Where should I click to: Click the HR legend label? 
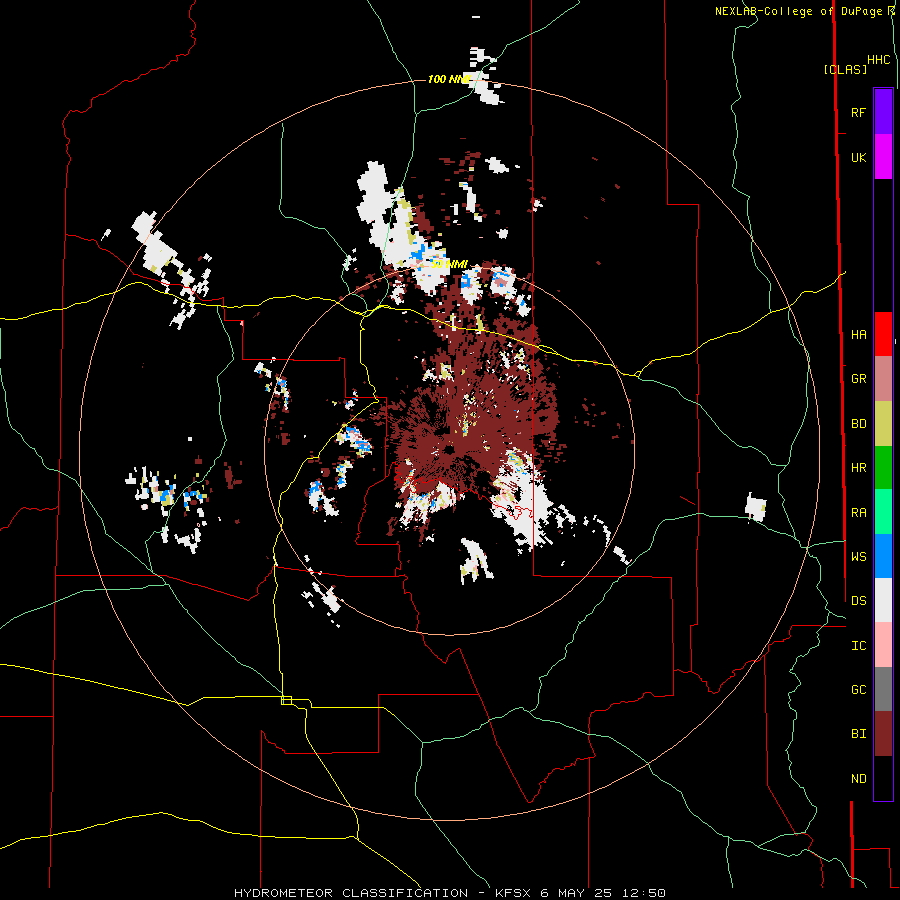(x=858, y=468)
